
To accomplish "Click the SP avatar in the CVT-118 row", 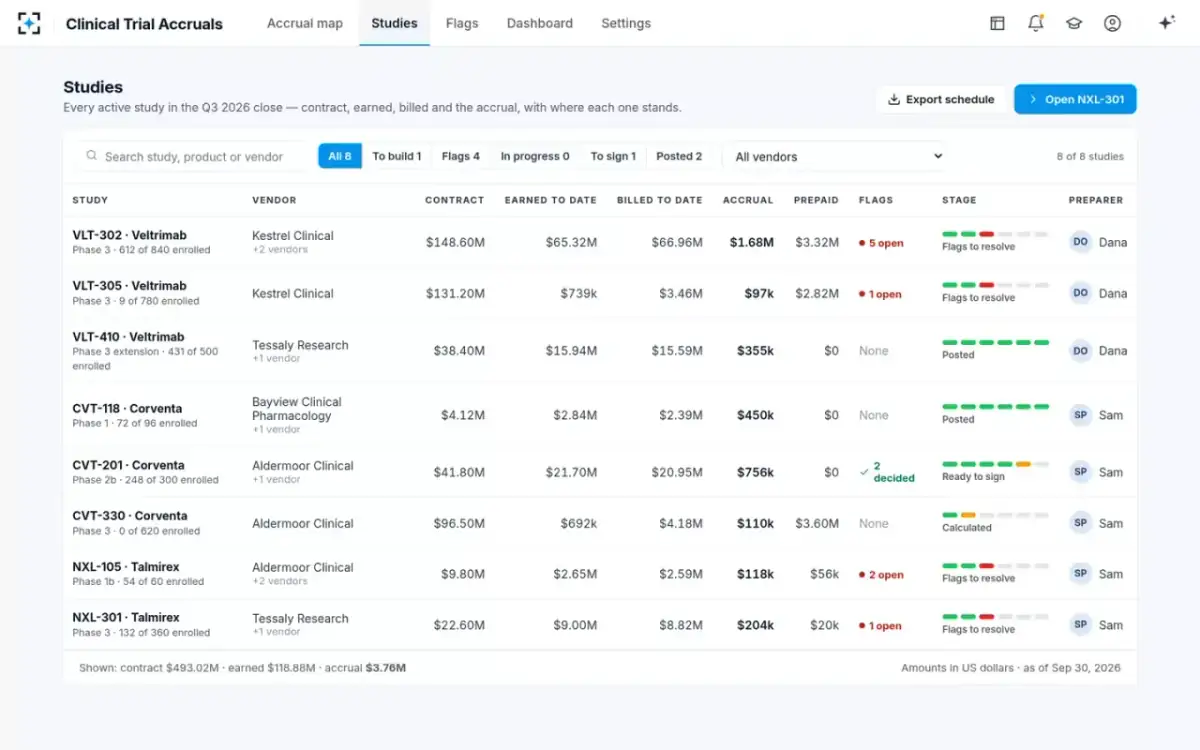I will tap(1080, 415).
